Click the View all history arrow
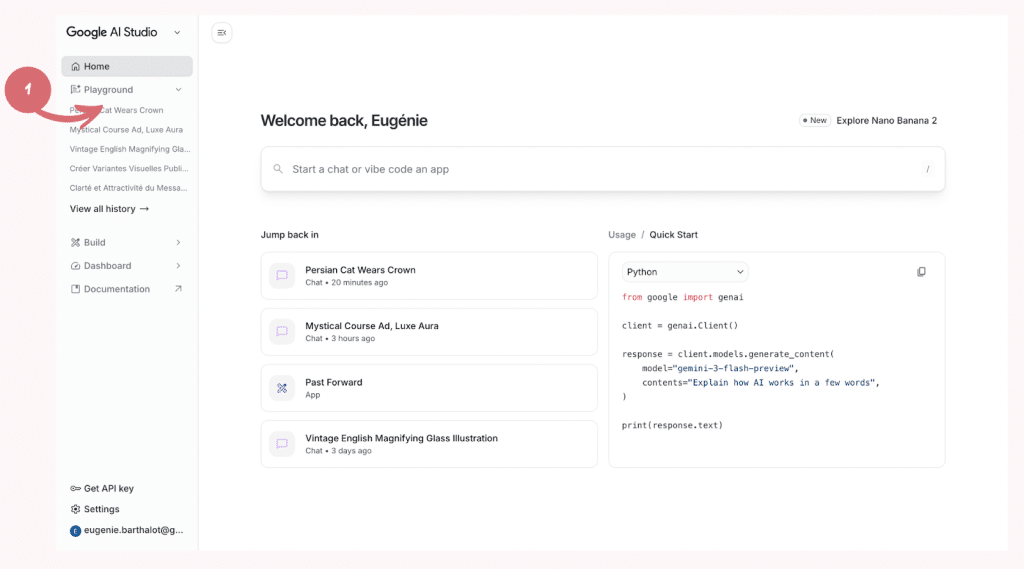1024x569 pixels. 144,209
